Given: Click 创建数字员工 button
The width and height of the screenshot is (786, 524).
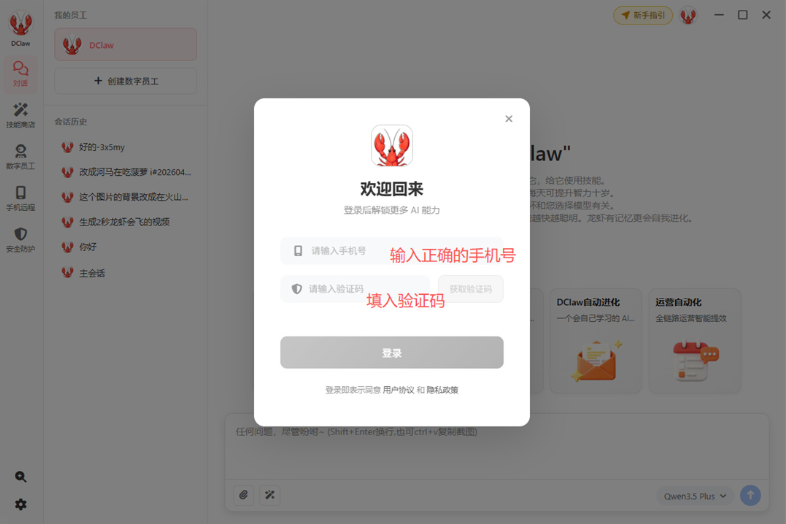Looking at the screenshot, I should [x=125, y=81].
